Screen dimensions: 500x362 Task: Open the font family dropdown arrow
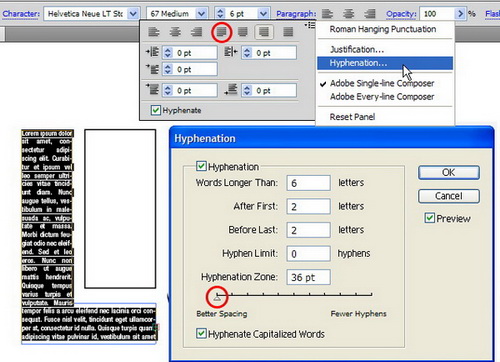coord(133,14)
